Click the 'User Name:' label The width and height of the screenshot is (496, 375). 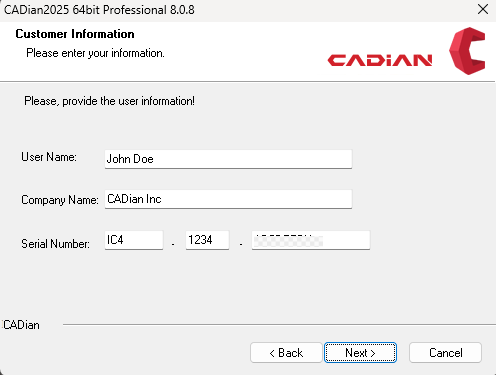[x=49, y=157]
